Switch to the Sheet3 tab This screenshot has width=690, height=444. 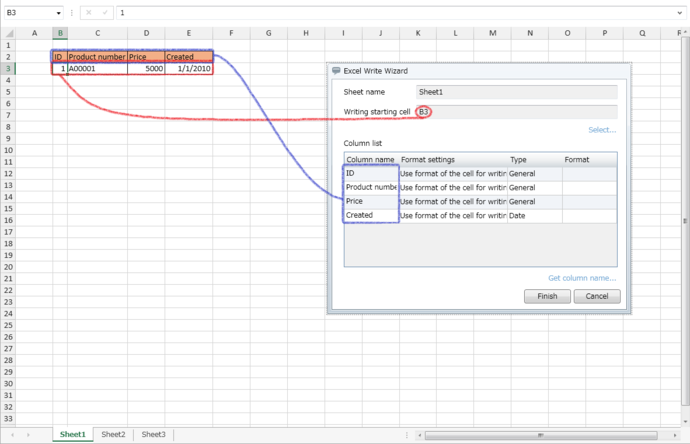click(x=153, y=435)
